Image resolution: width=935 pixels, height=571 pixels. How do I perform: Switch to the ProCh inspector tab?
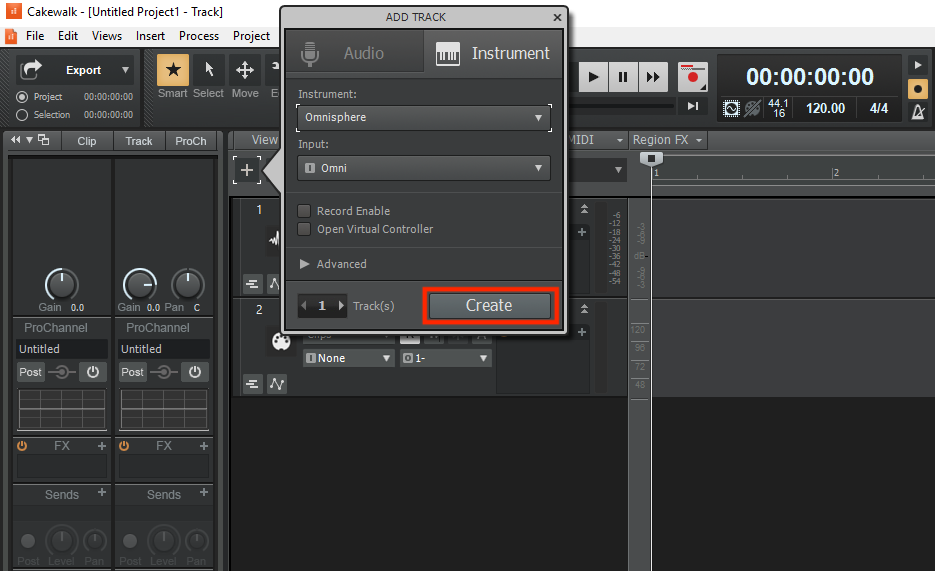(x=191, y=141)
